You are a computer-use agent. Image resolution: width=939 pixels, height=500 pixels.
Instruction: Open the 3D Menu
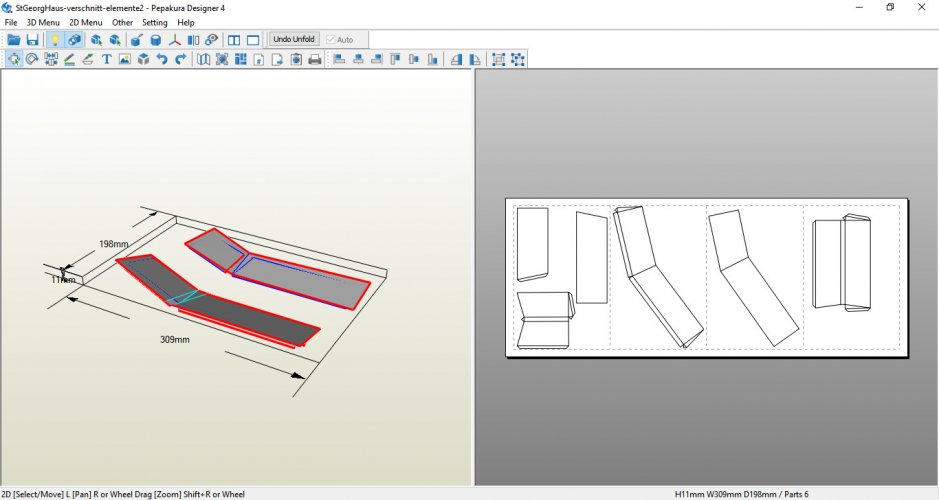click(x=43, y=22)
